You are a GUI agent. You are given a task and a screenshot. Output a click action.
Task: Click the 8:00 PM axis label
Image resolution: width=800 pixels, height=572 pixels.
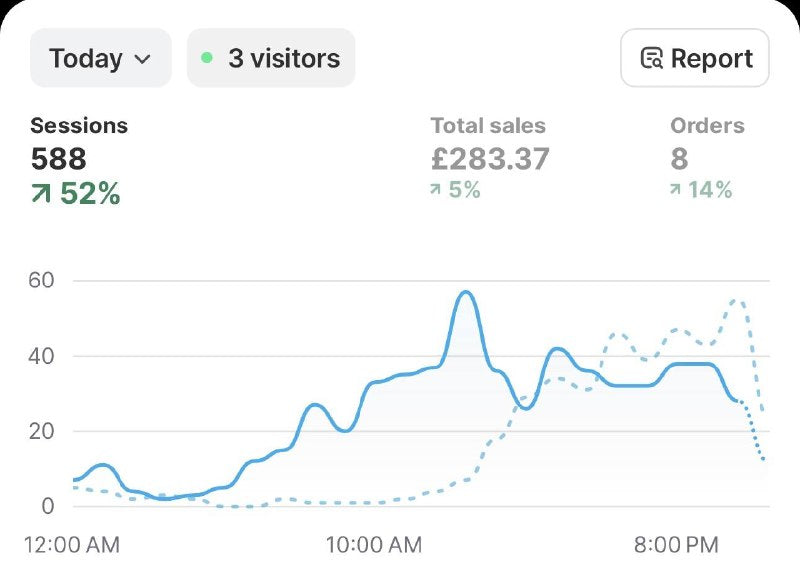tap(676, 545)
